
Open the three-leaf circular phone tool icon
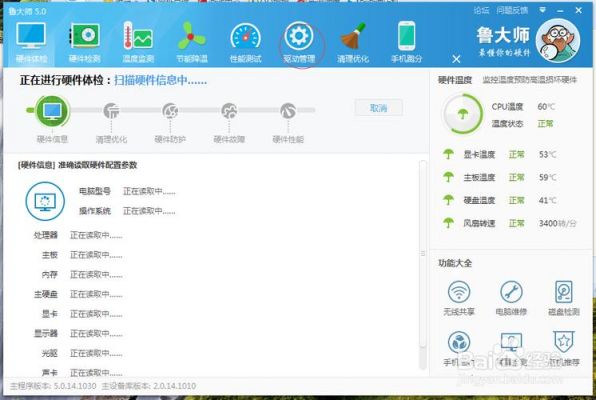point(459,342)
